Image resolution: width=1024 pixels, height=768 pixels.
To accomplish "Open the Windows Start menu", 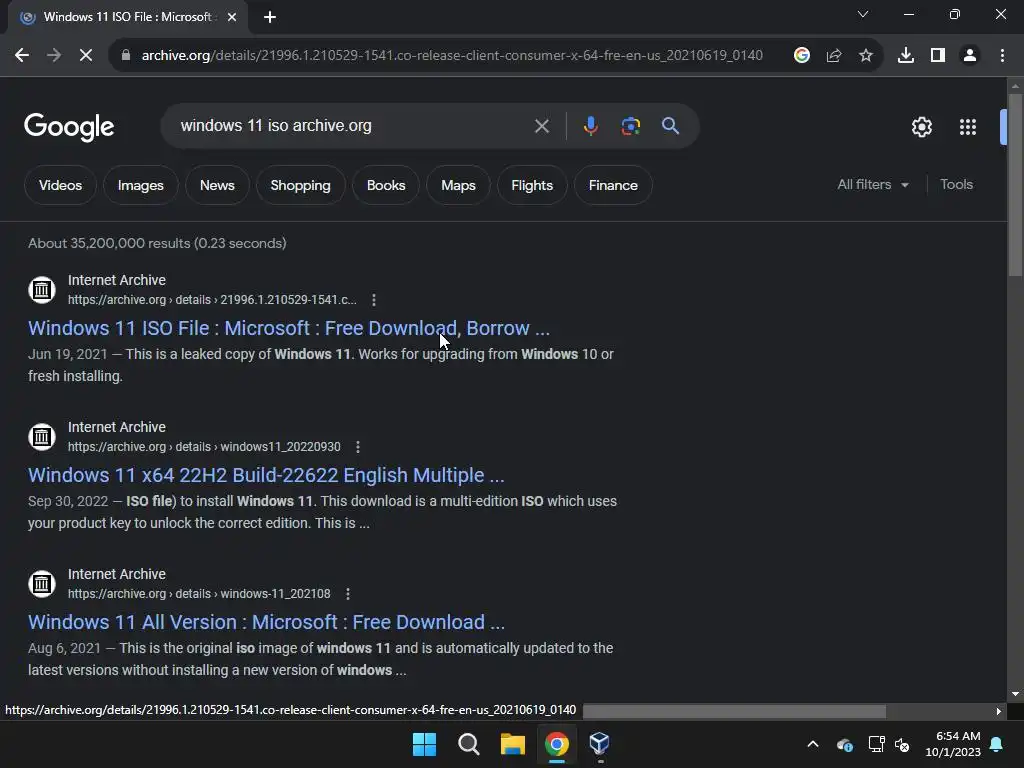I will click(424, 744).
